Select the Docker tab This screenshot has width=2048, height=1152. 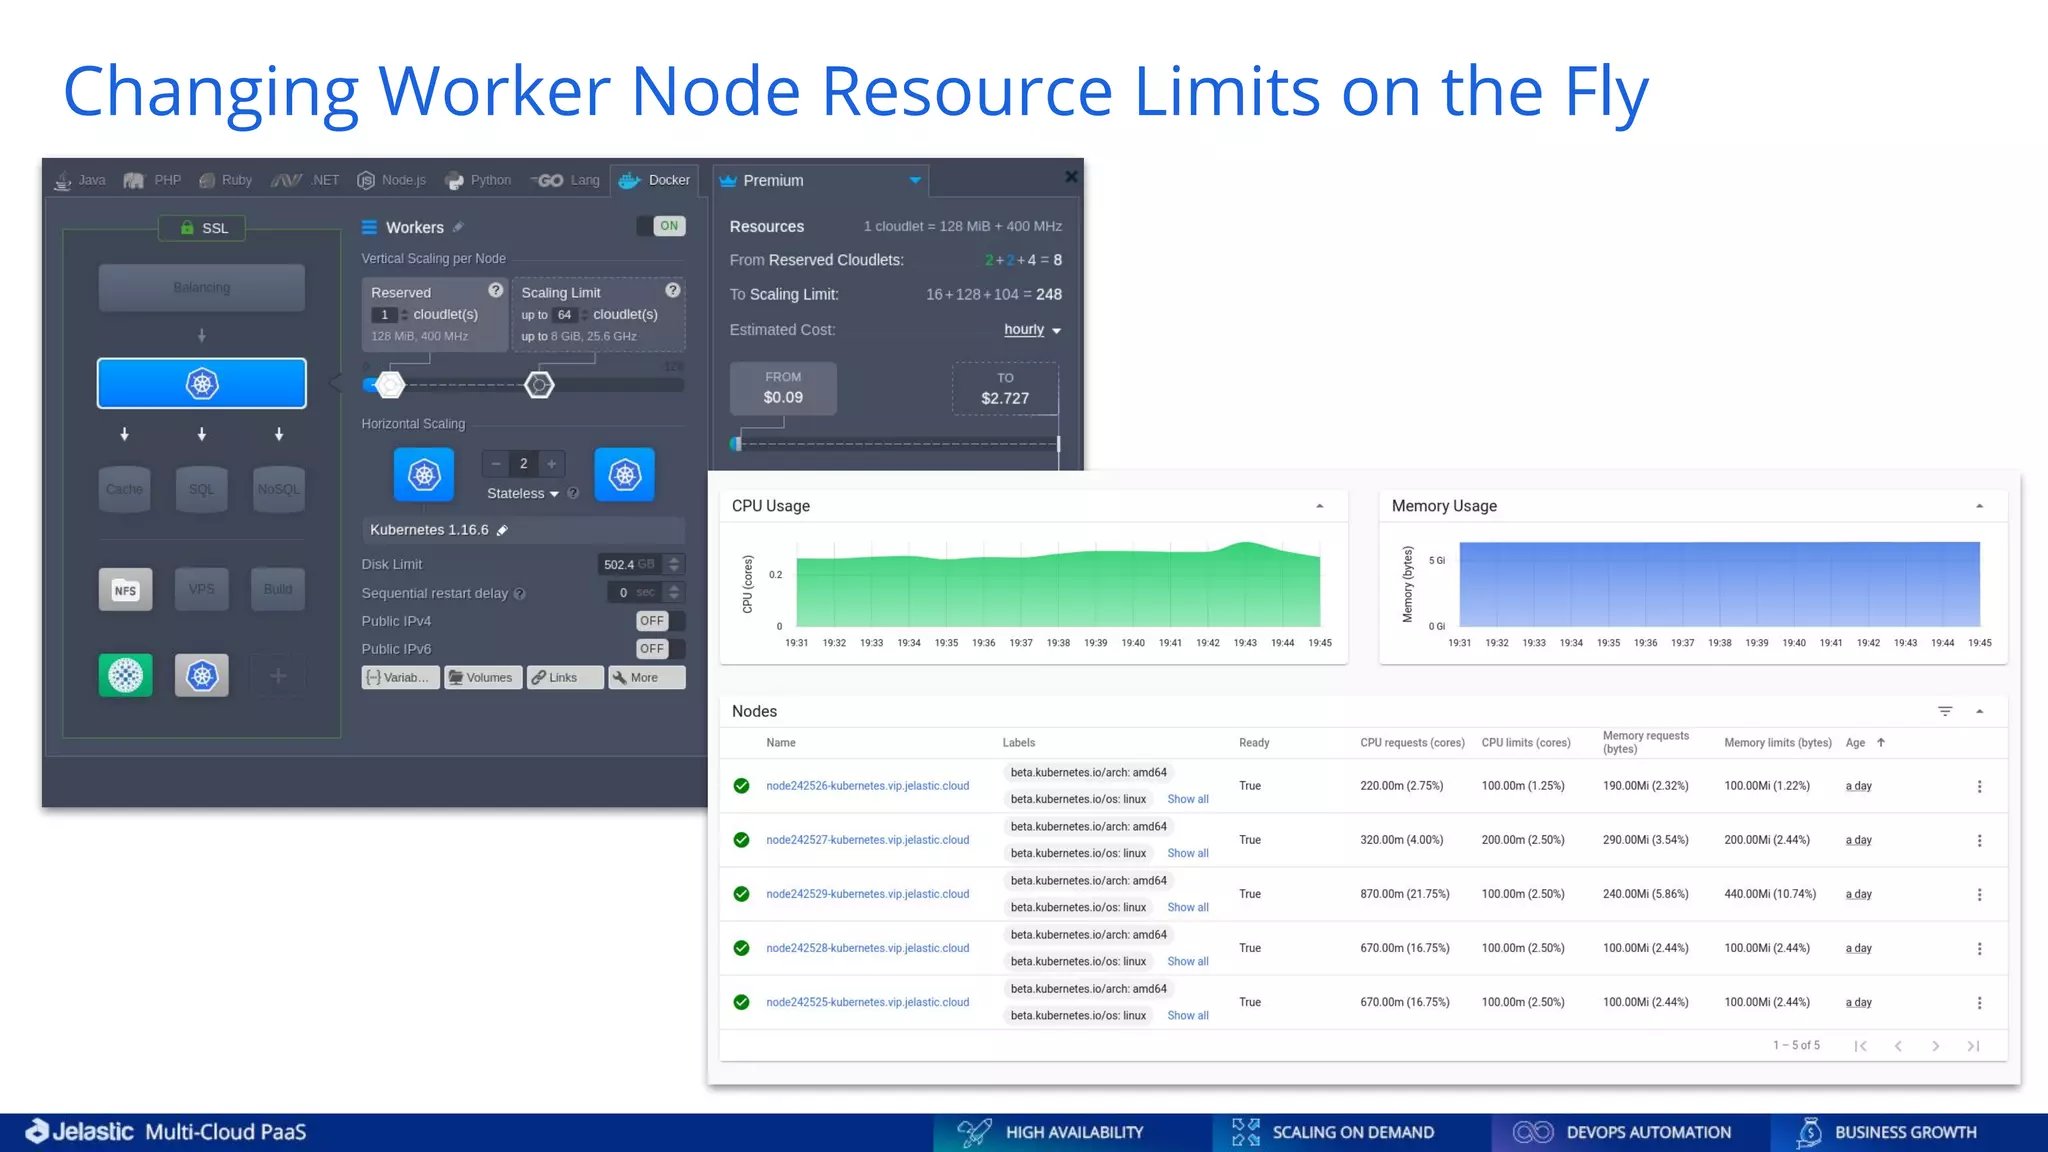click(x=654, y=180)
